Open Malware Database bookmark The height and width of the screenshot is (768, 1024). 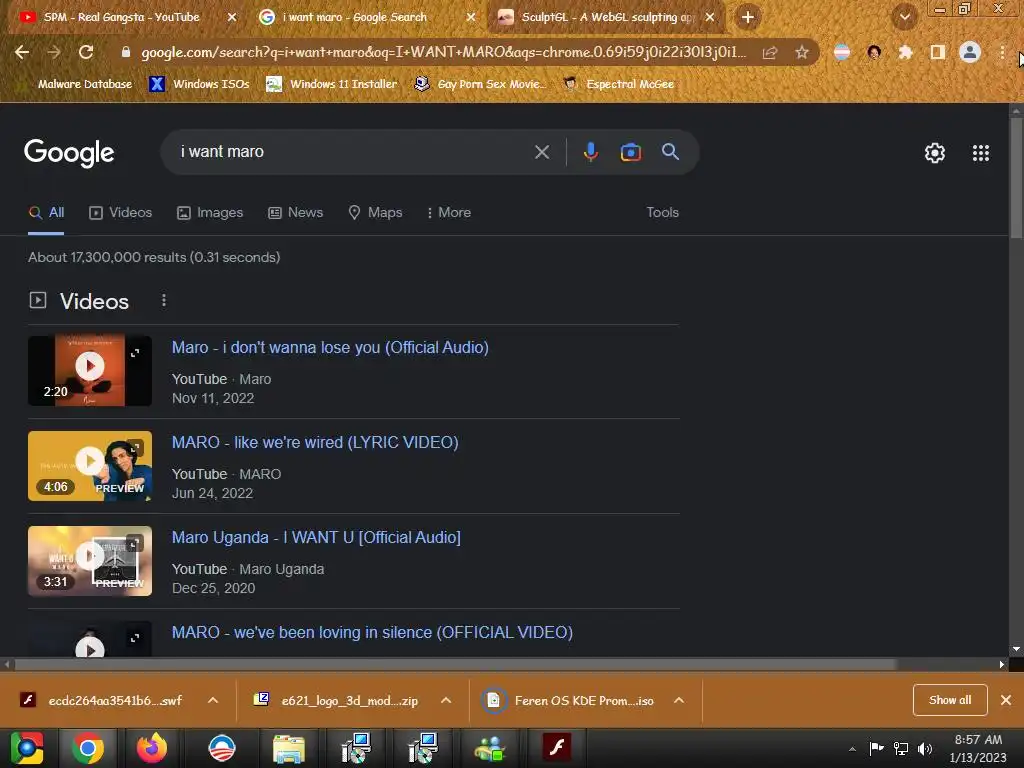tap(85, 84)
